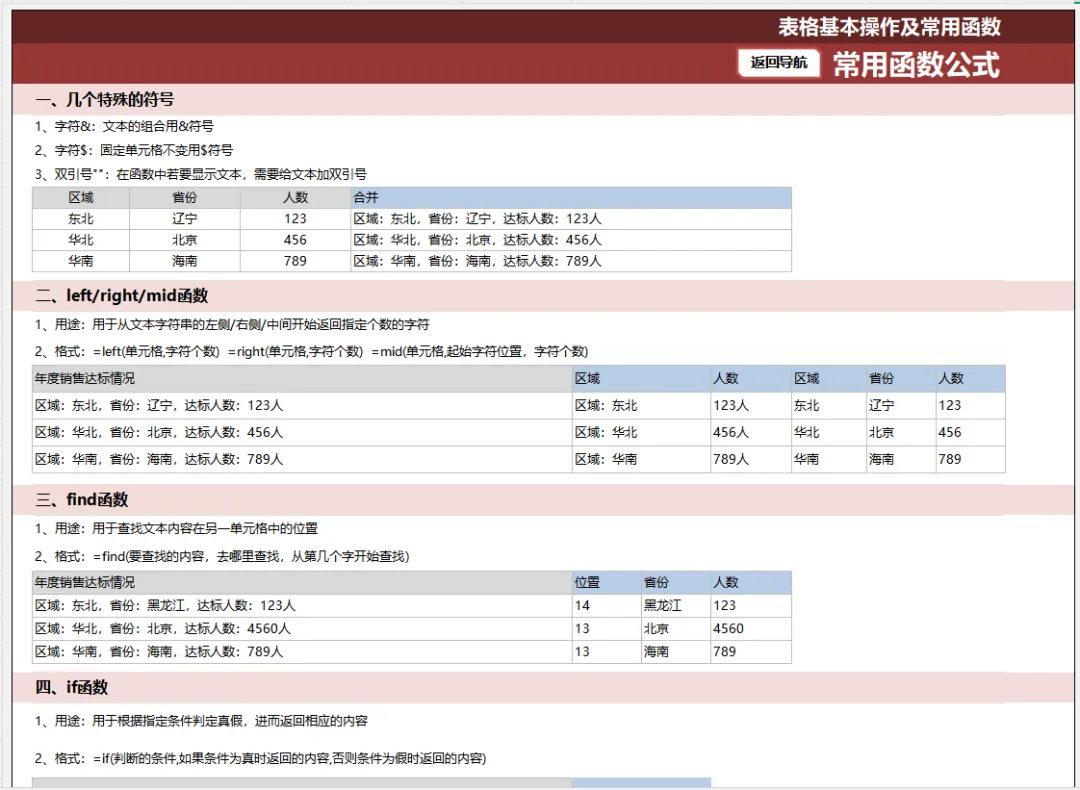Select the 三、find函数 section heading
1080x790 pixels.
[82, 499]
